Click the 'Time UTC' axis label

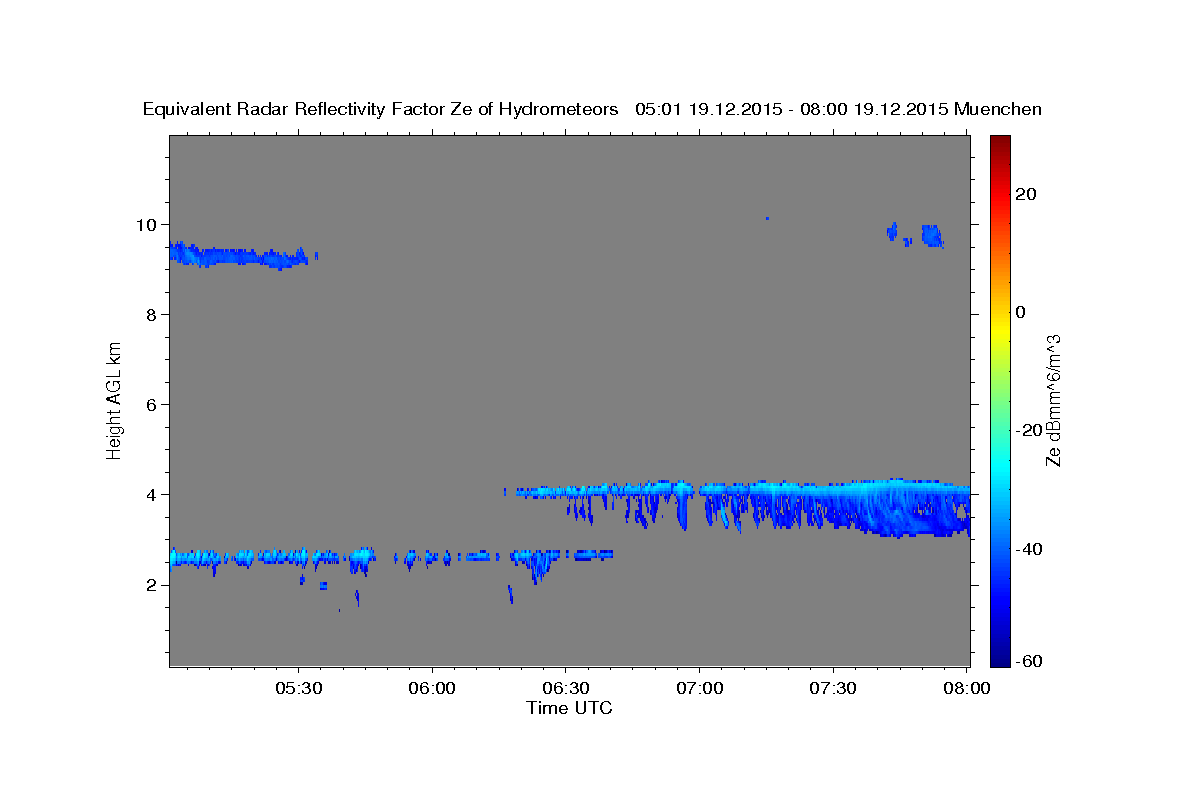[x=569, y=708]
